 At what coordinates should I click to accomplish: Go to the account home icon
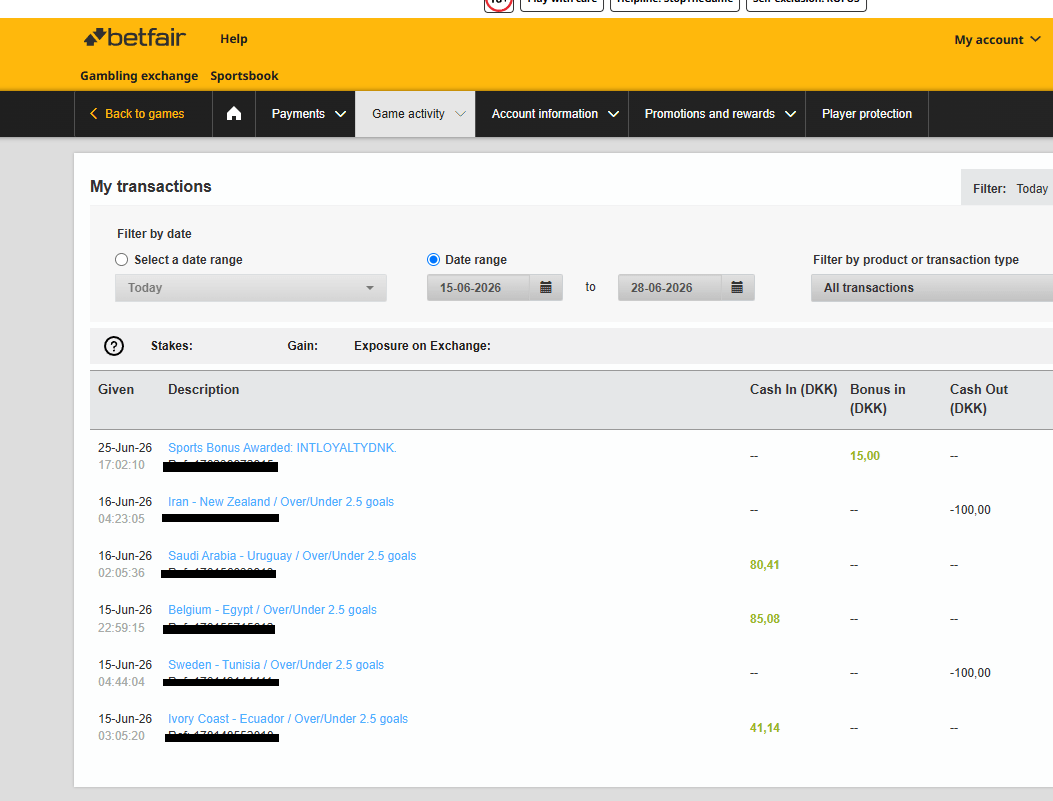(x=234, y=113)
